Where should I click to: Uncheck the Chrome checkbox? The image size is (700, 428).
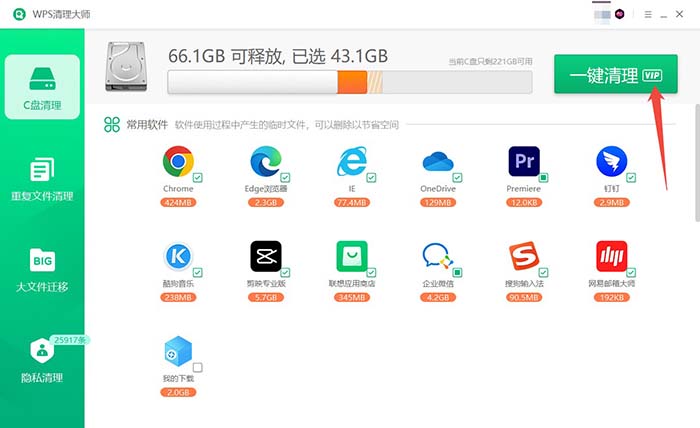(x=198, y=178)
